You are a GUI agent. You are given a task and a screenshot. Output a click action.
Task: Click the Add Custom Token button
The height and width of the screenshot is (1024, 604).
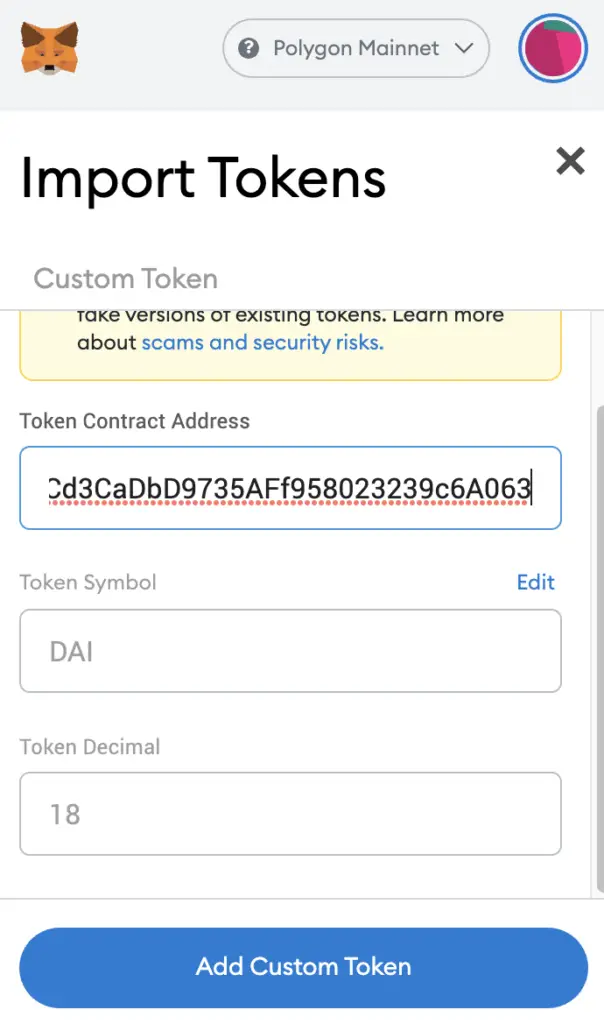coord(304,967)
